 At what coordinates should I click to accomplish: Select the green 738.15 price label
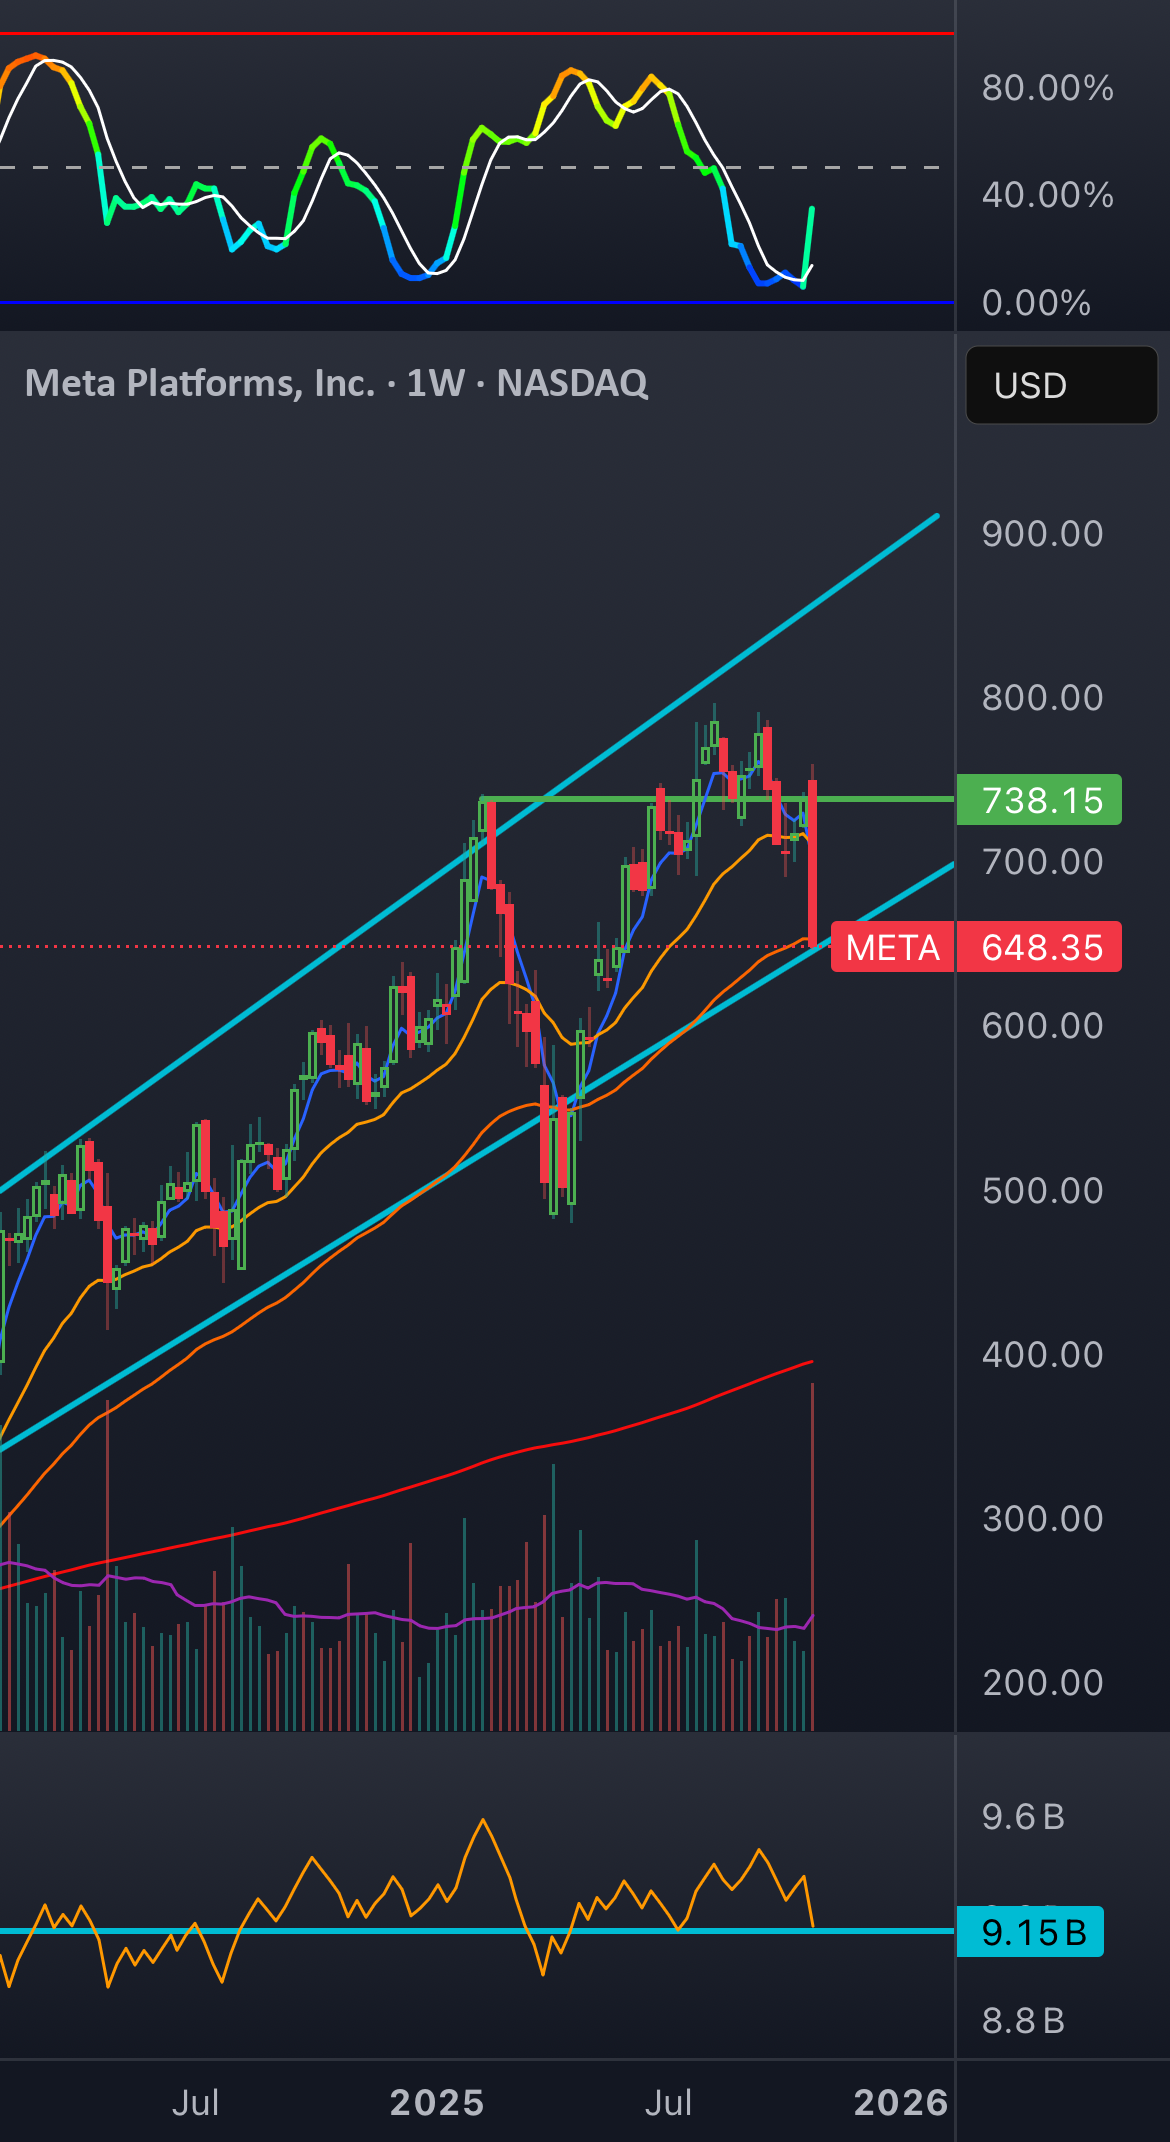[1039, 800]
